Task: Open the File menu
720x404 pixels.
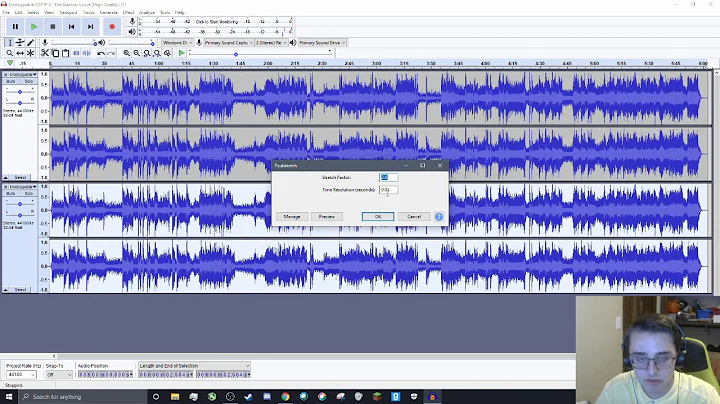Action: (x=6, y=12)
